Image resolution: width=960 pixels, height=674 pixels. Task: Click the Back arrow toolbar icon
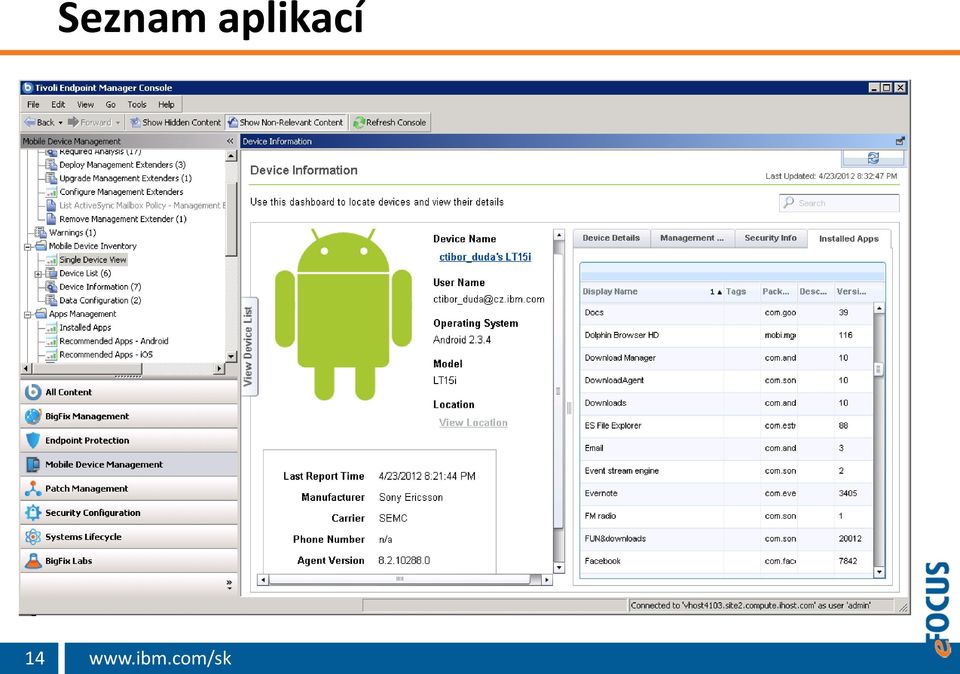pos(29,122)
